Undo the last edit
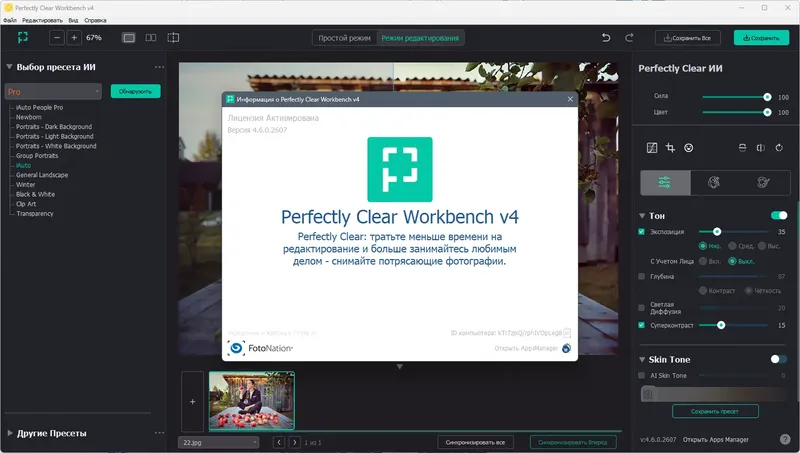The width and height of the screenshot is (800, 453). pyautogui.click(x=606, y=38)
